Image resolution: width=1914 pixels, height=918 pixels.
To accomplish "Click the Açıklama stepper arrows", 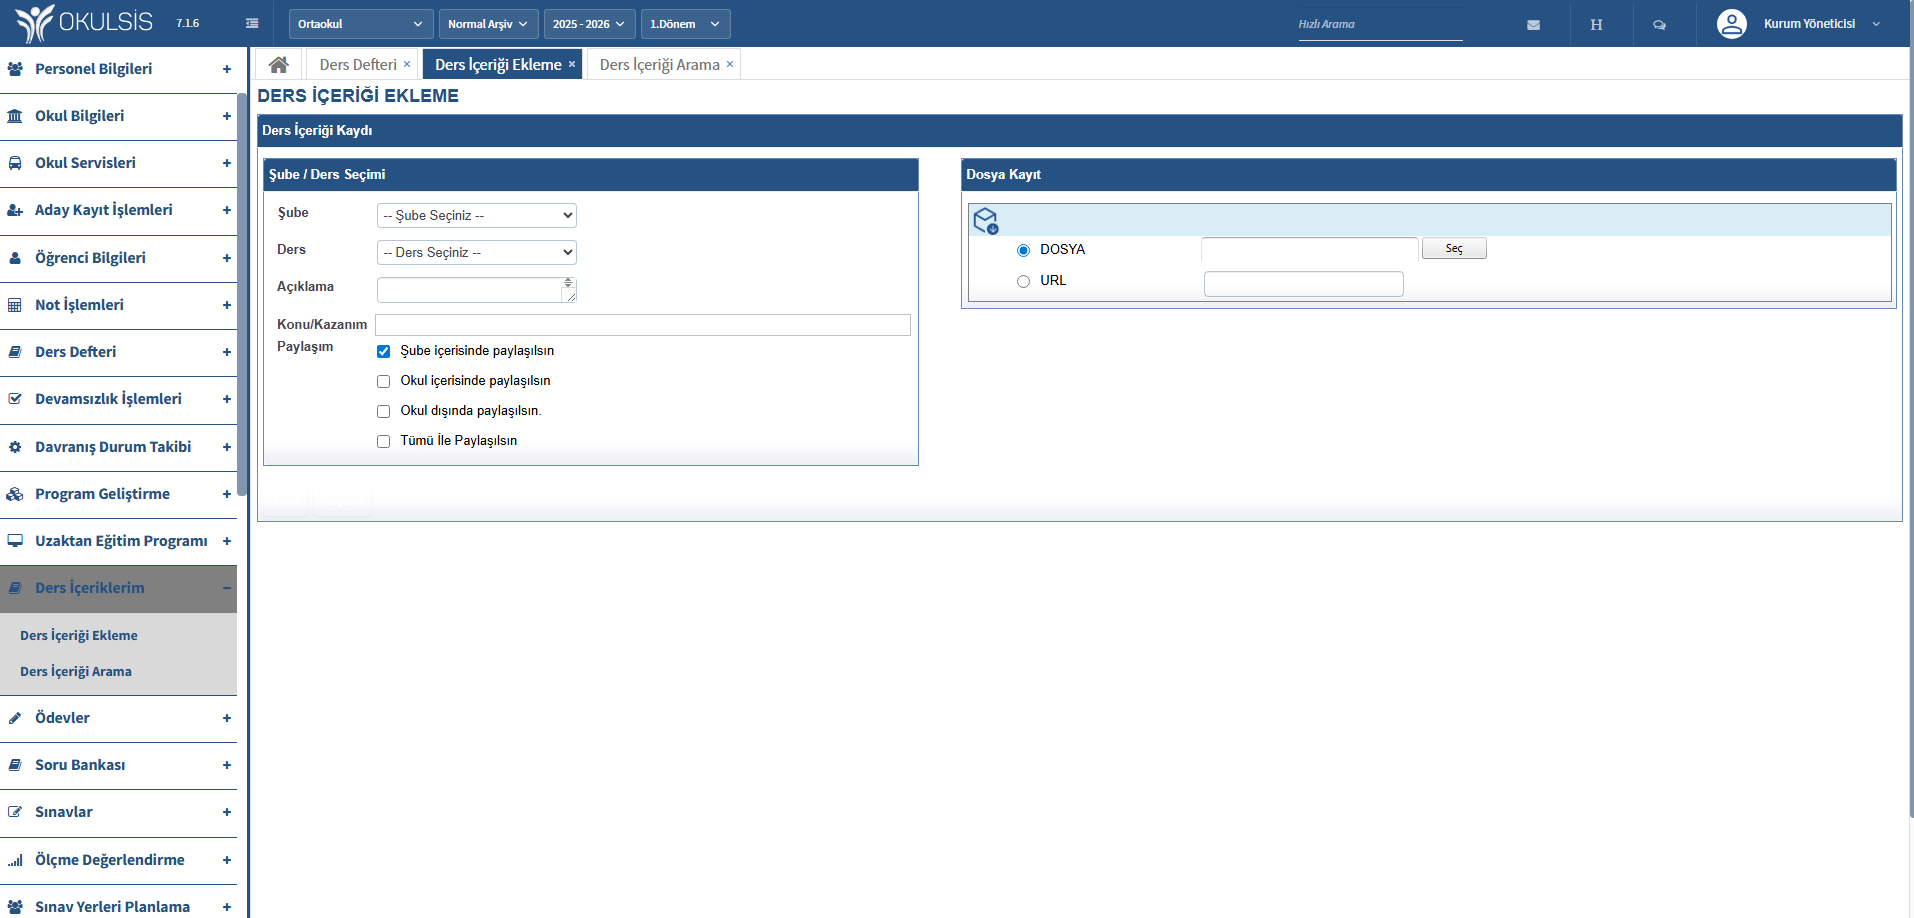I will (568, 283).
